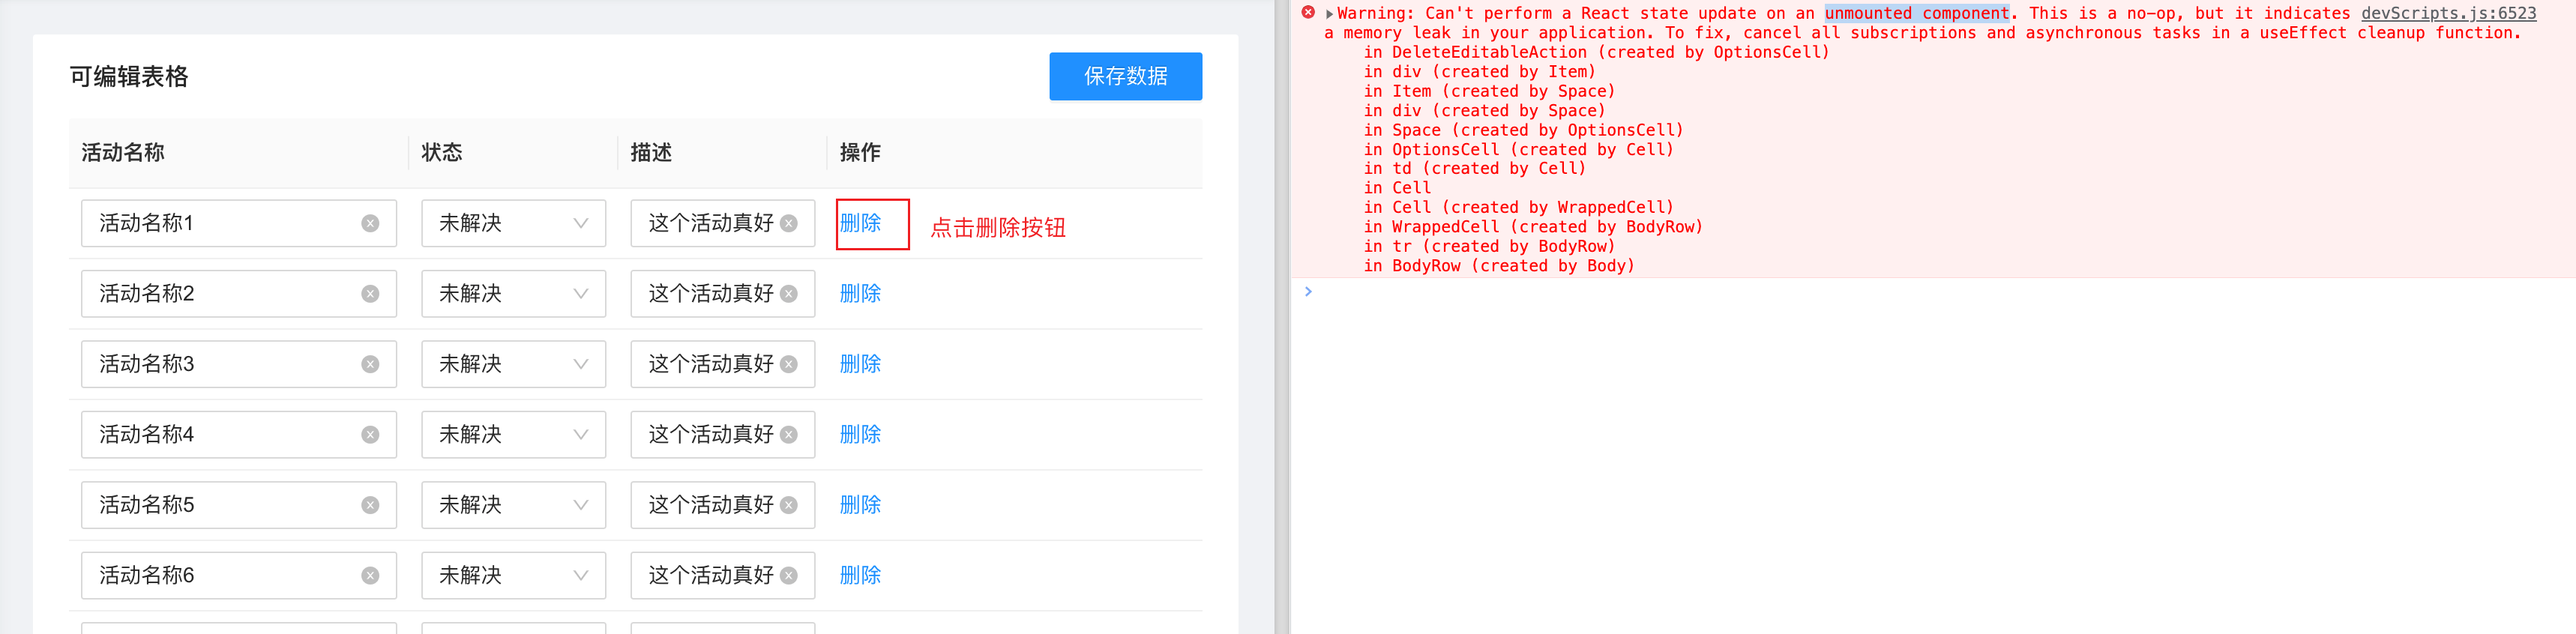
Task: Focus the description input in 活动名称2 row
Action: tap(722, 293)
